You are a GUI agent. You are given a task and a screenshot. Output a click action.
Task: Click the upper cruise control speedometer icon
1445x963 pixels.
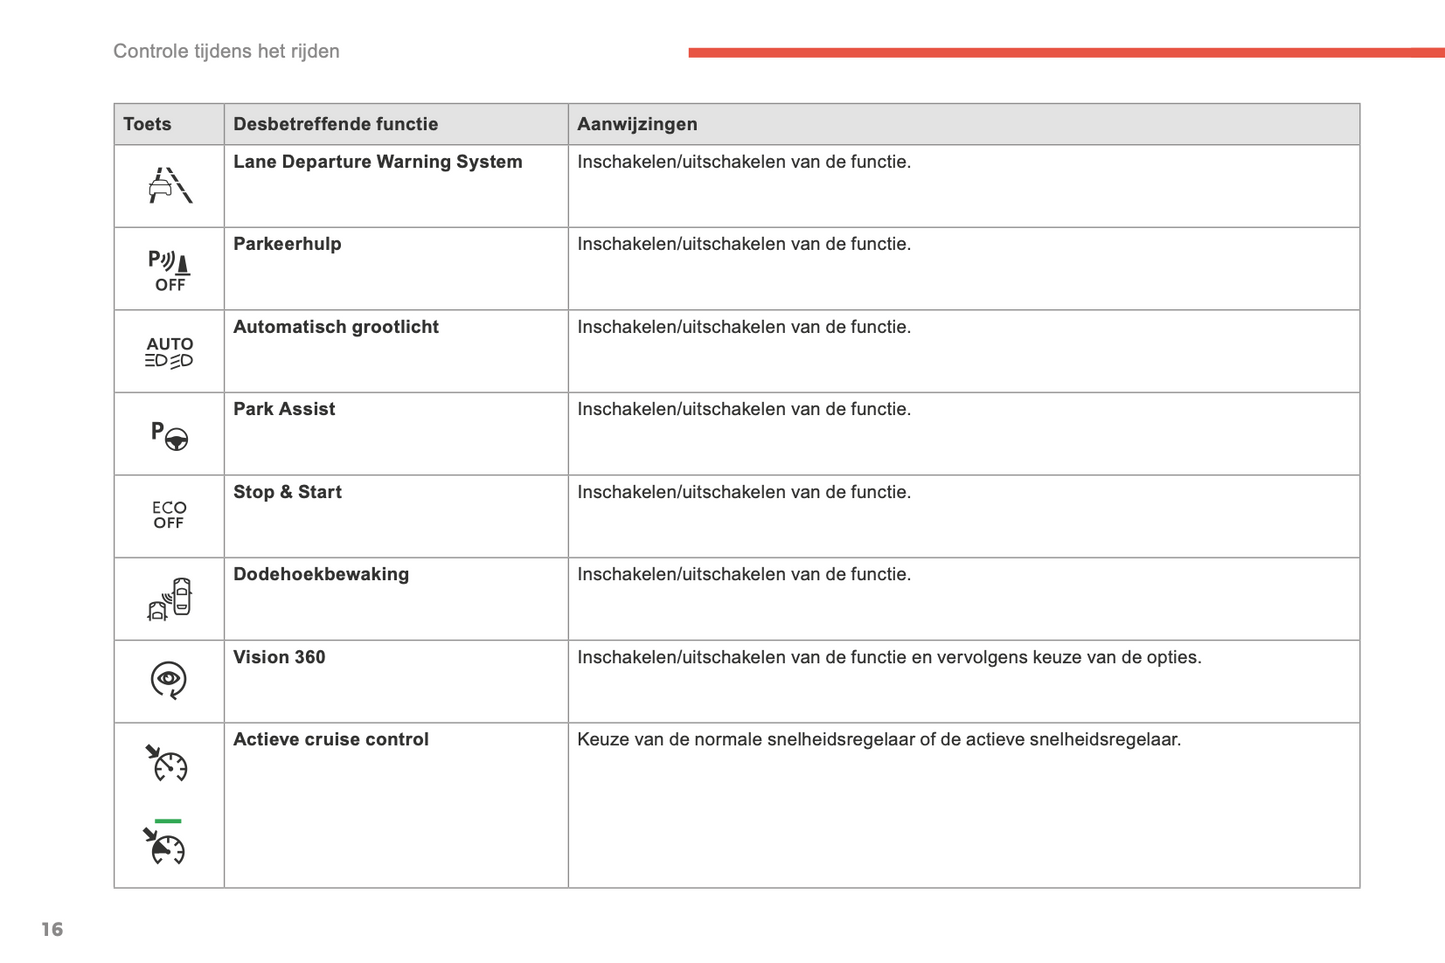pos(167,763)
